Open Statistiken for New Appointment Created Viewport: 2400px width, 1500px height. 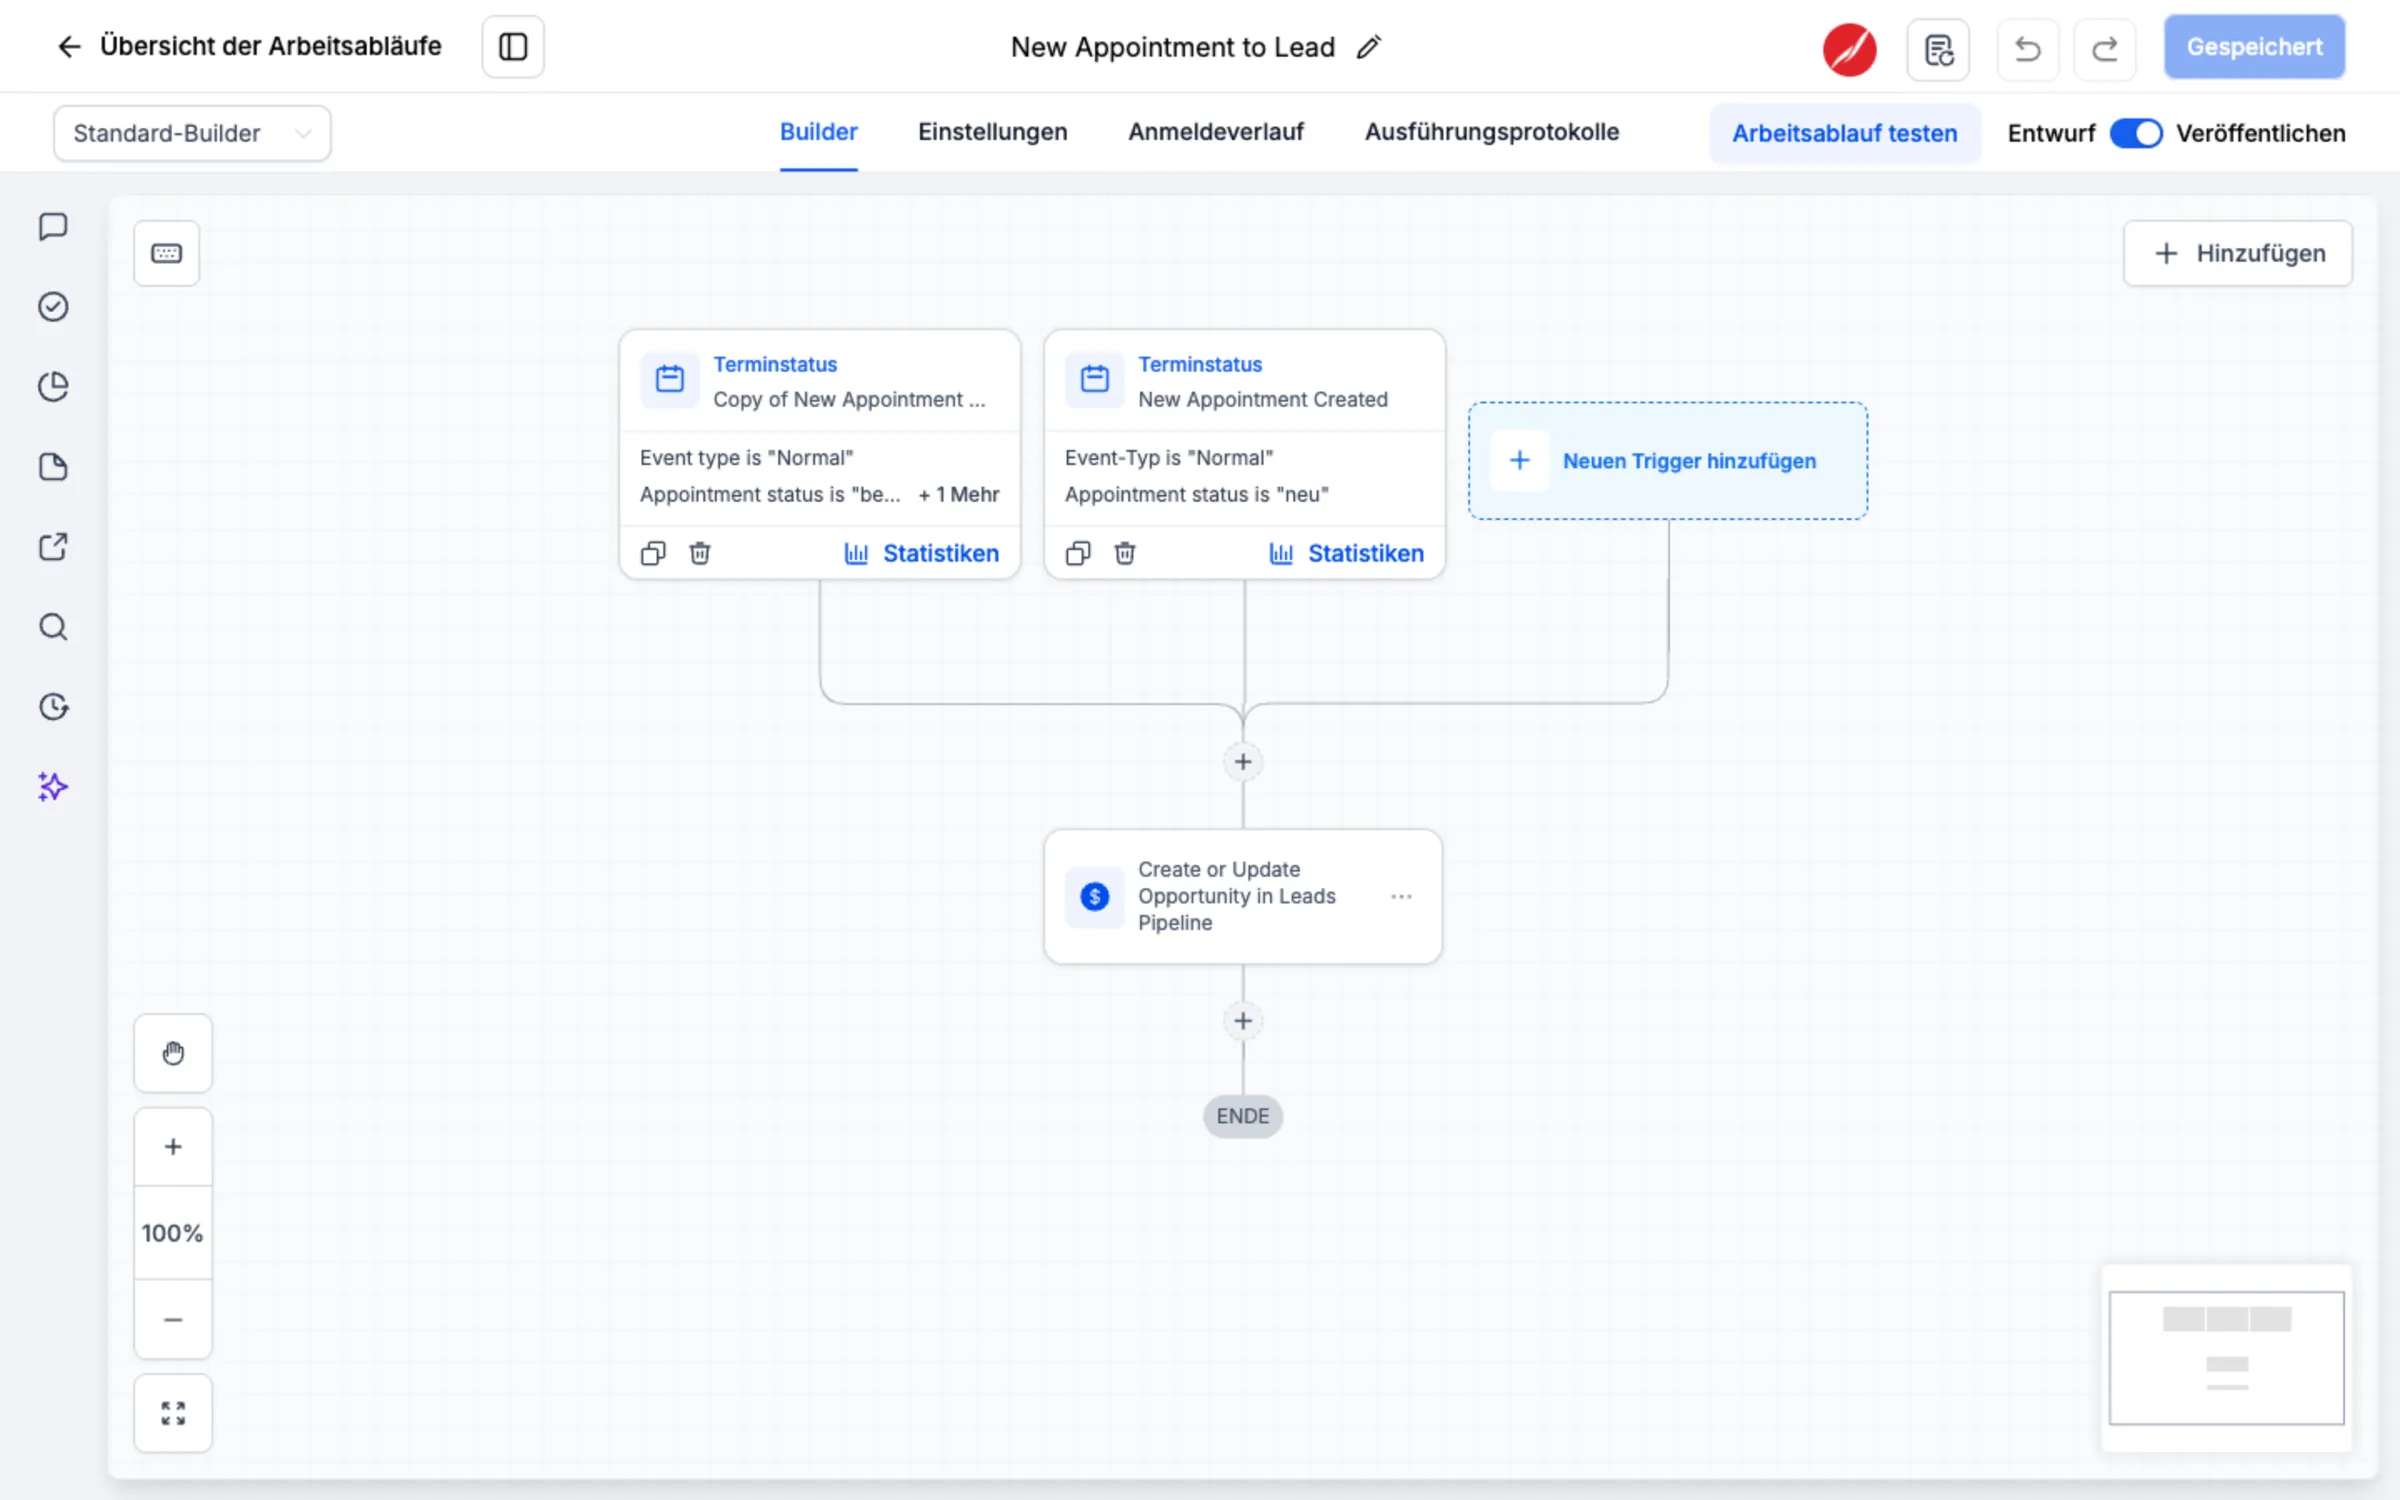pos(1346,553)
